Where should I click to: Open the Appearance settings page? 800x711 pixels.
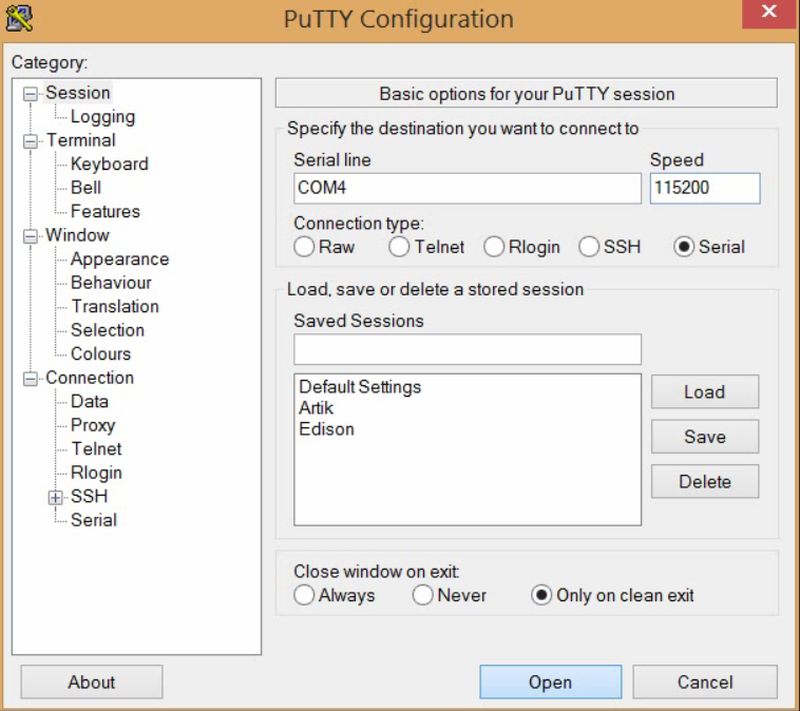120,259
